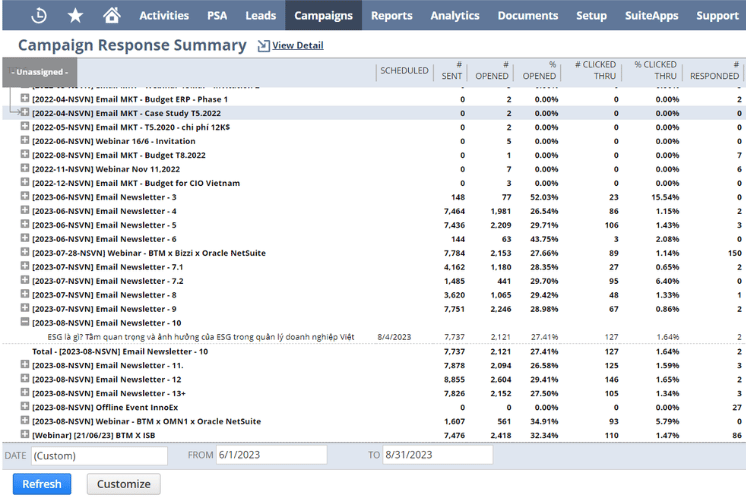Expand Email Newsletter - 12 row

pyautogui.click(x=25, y=379)
